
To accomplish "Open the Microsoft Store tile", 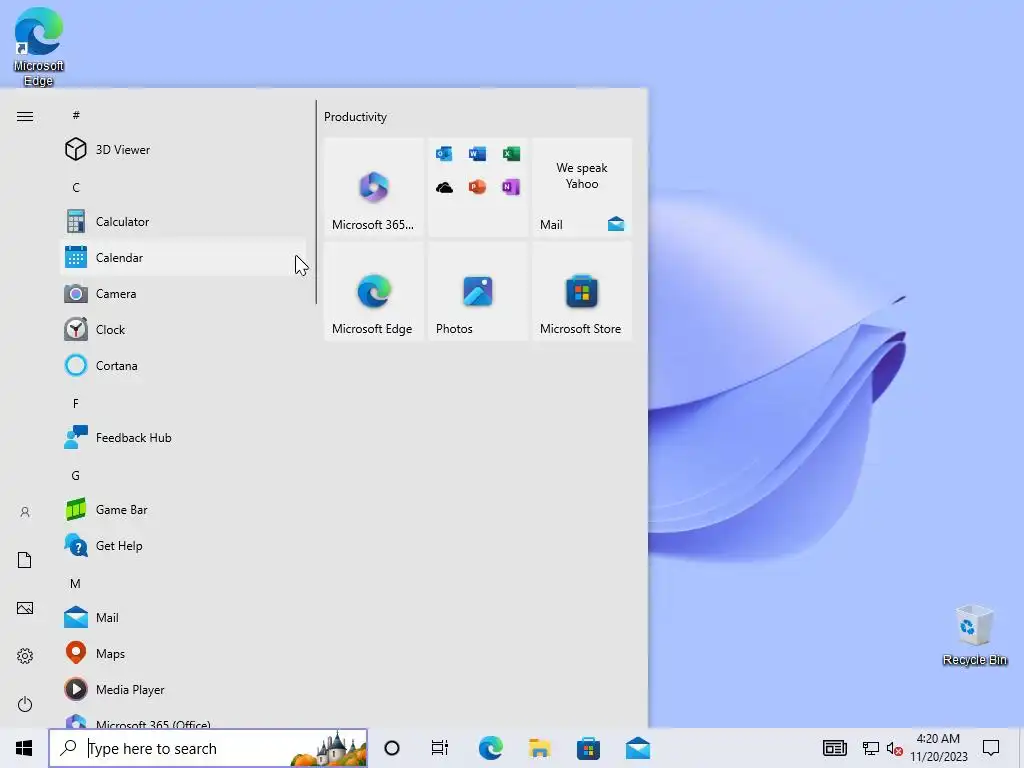I will pyautogui.click(x=582, y=291).
